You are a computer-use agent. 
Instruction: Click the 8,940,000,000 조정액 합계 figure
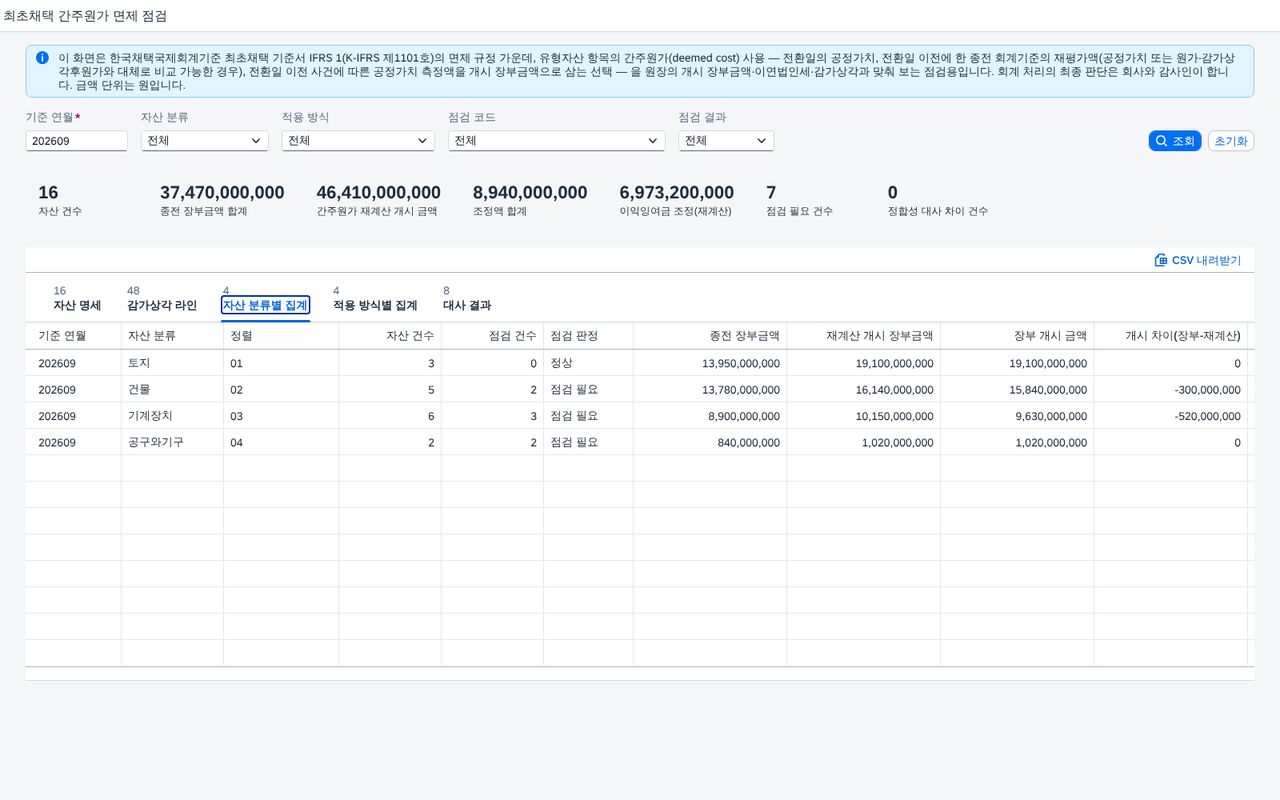530,192
